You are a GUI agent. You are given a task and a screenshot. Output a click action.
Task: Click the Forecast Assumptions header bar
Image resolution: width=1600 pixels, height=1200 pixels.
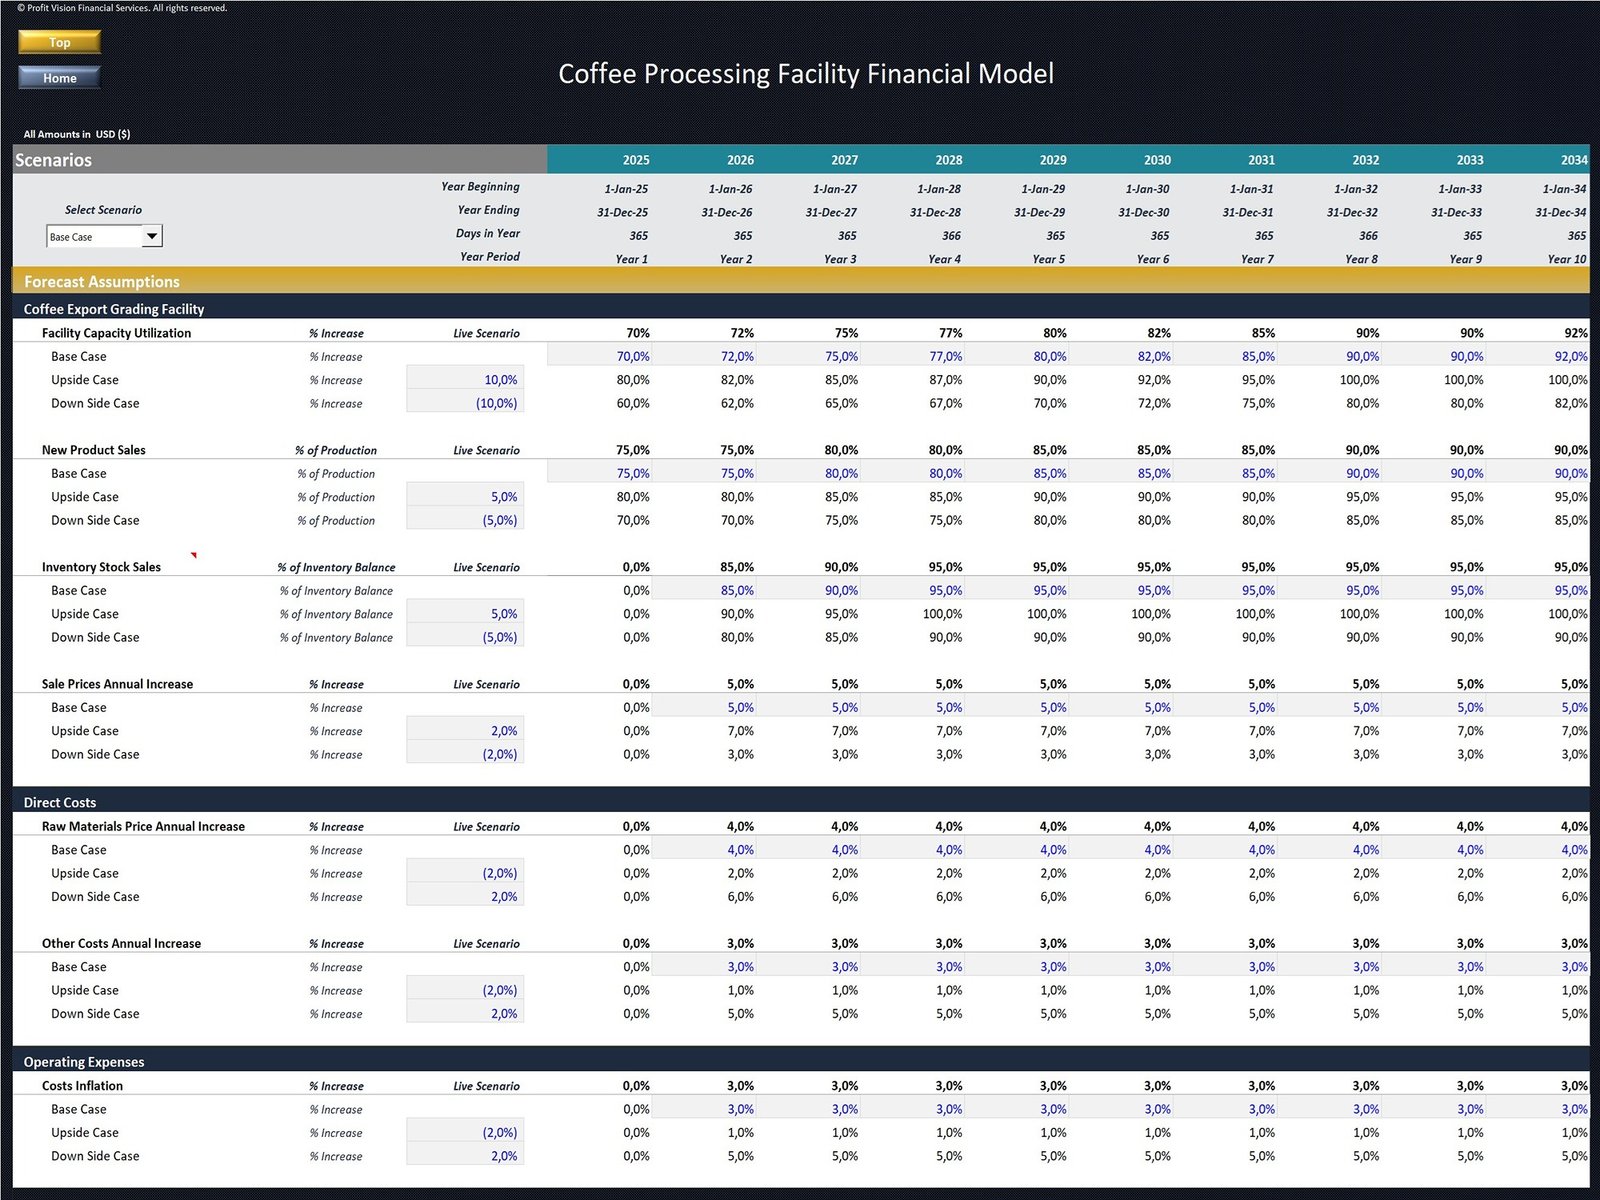pyautogui.click(x=100, y=282)
